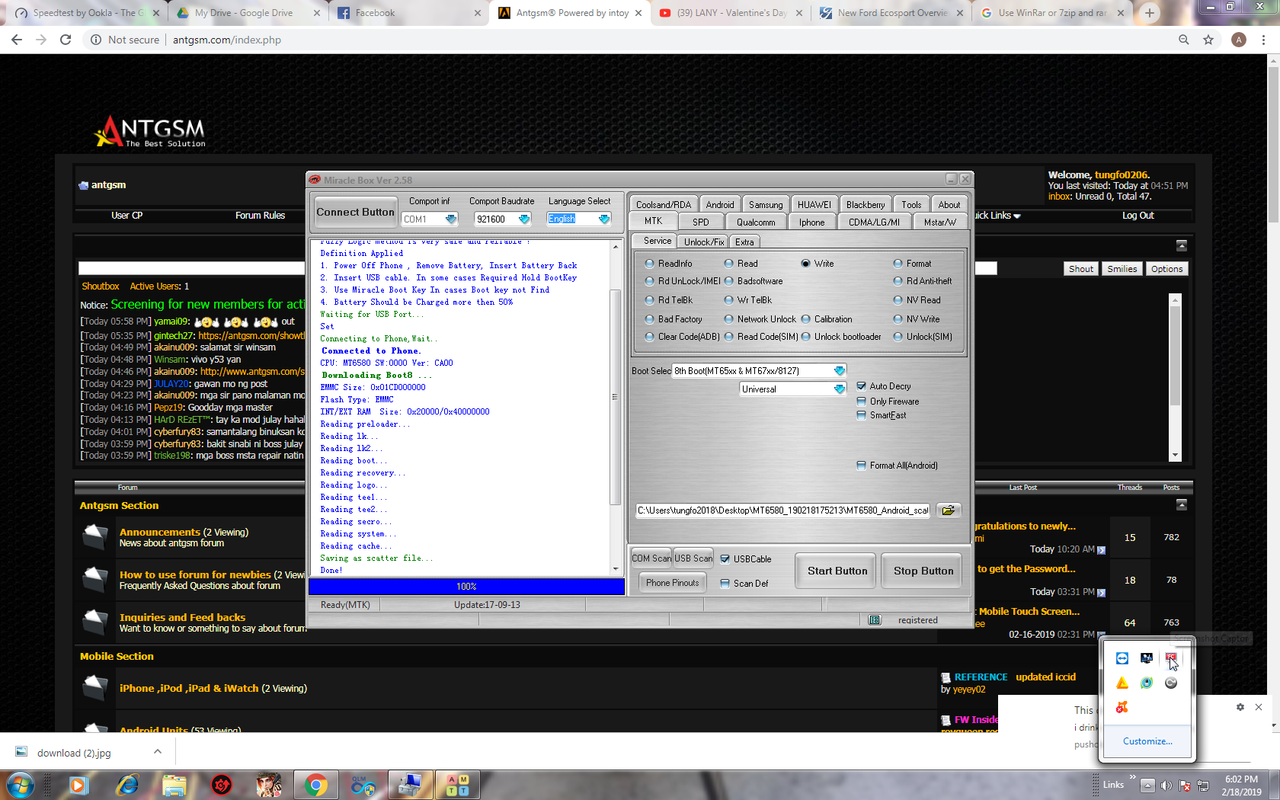Click the log window vertical scrollbar
Image resolution: width=1280 pixels, height=800 pixels.
click(615, 407)
